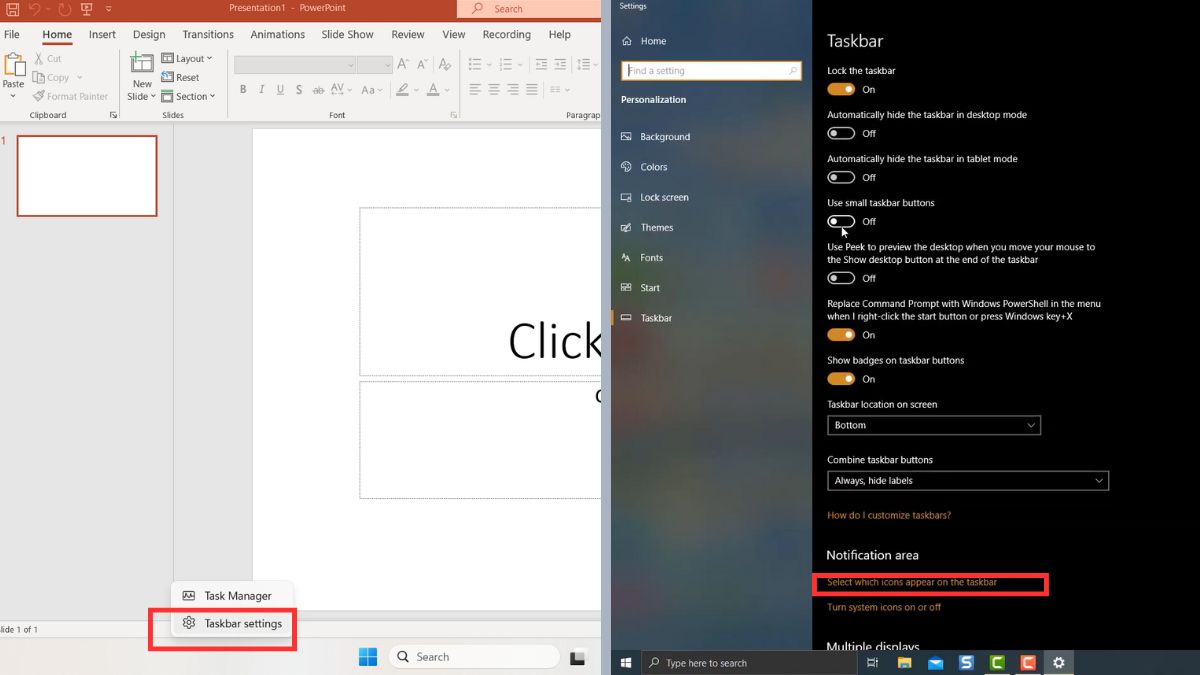This screenshot has width=1200, height=675.
Task: Open the font name combo box
Action: click(x=295, y=64)
